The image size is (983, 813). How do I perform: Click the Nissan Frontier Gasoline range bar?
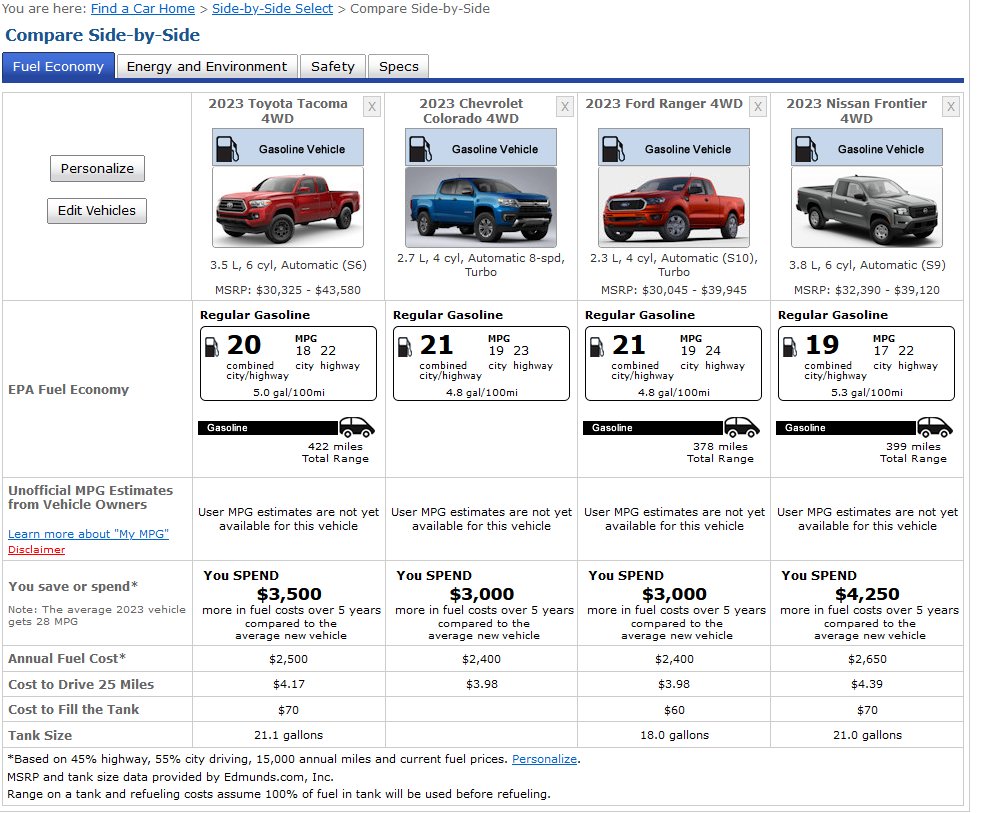point(846,428)
